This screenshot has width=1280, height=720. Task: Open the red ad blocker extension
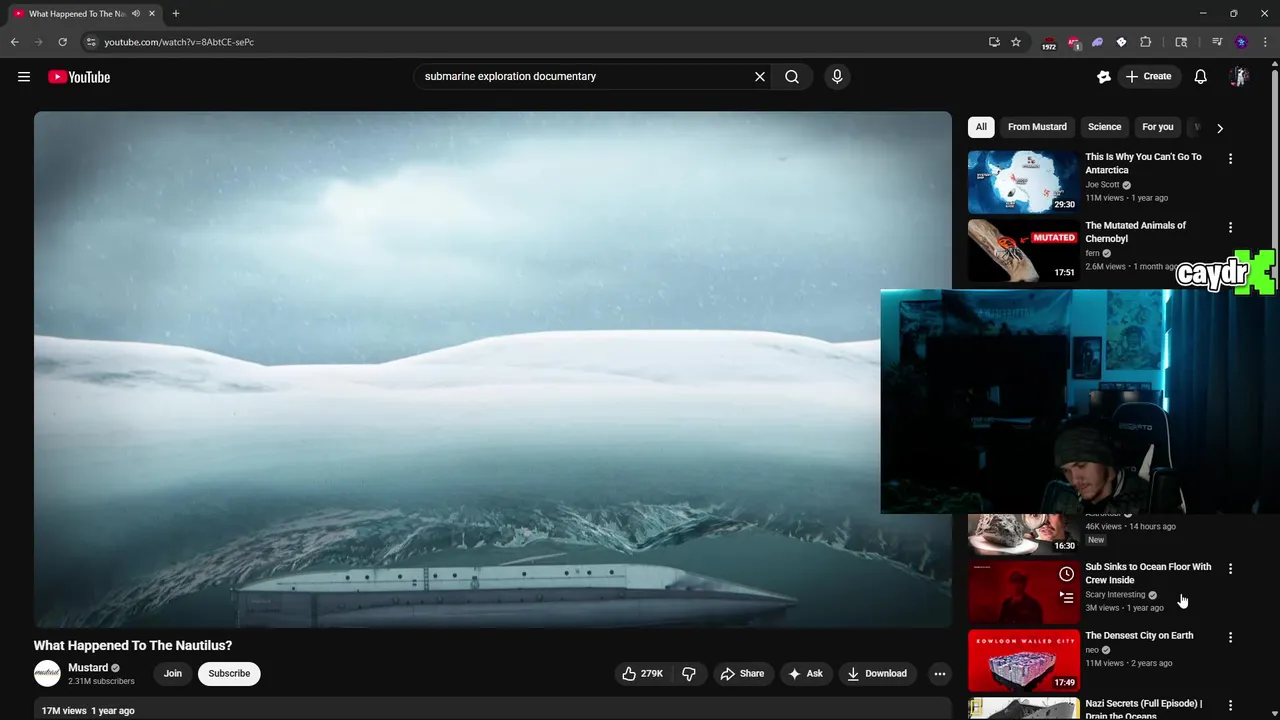1073,43
